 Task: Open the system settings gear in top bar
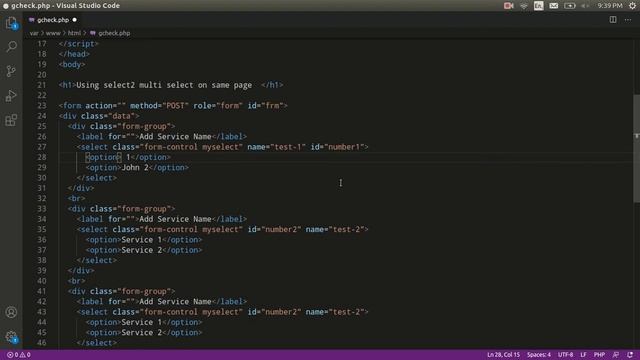click(632, 6)
